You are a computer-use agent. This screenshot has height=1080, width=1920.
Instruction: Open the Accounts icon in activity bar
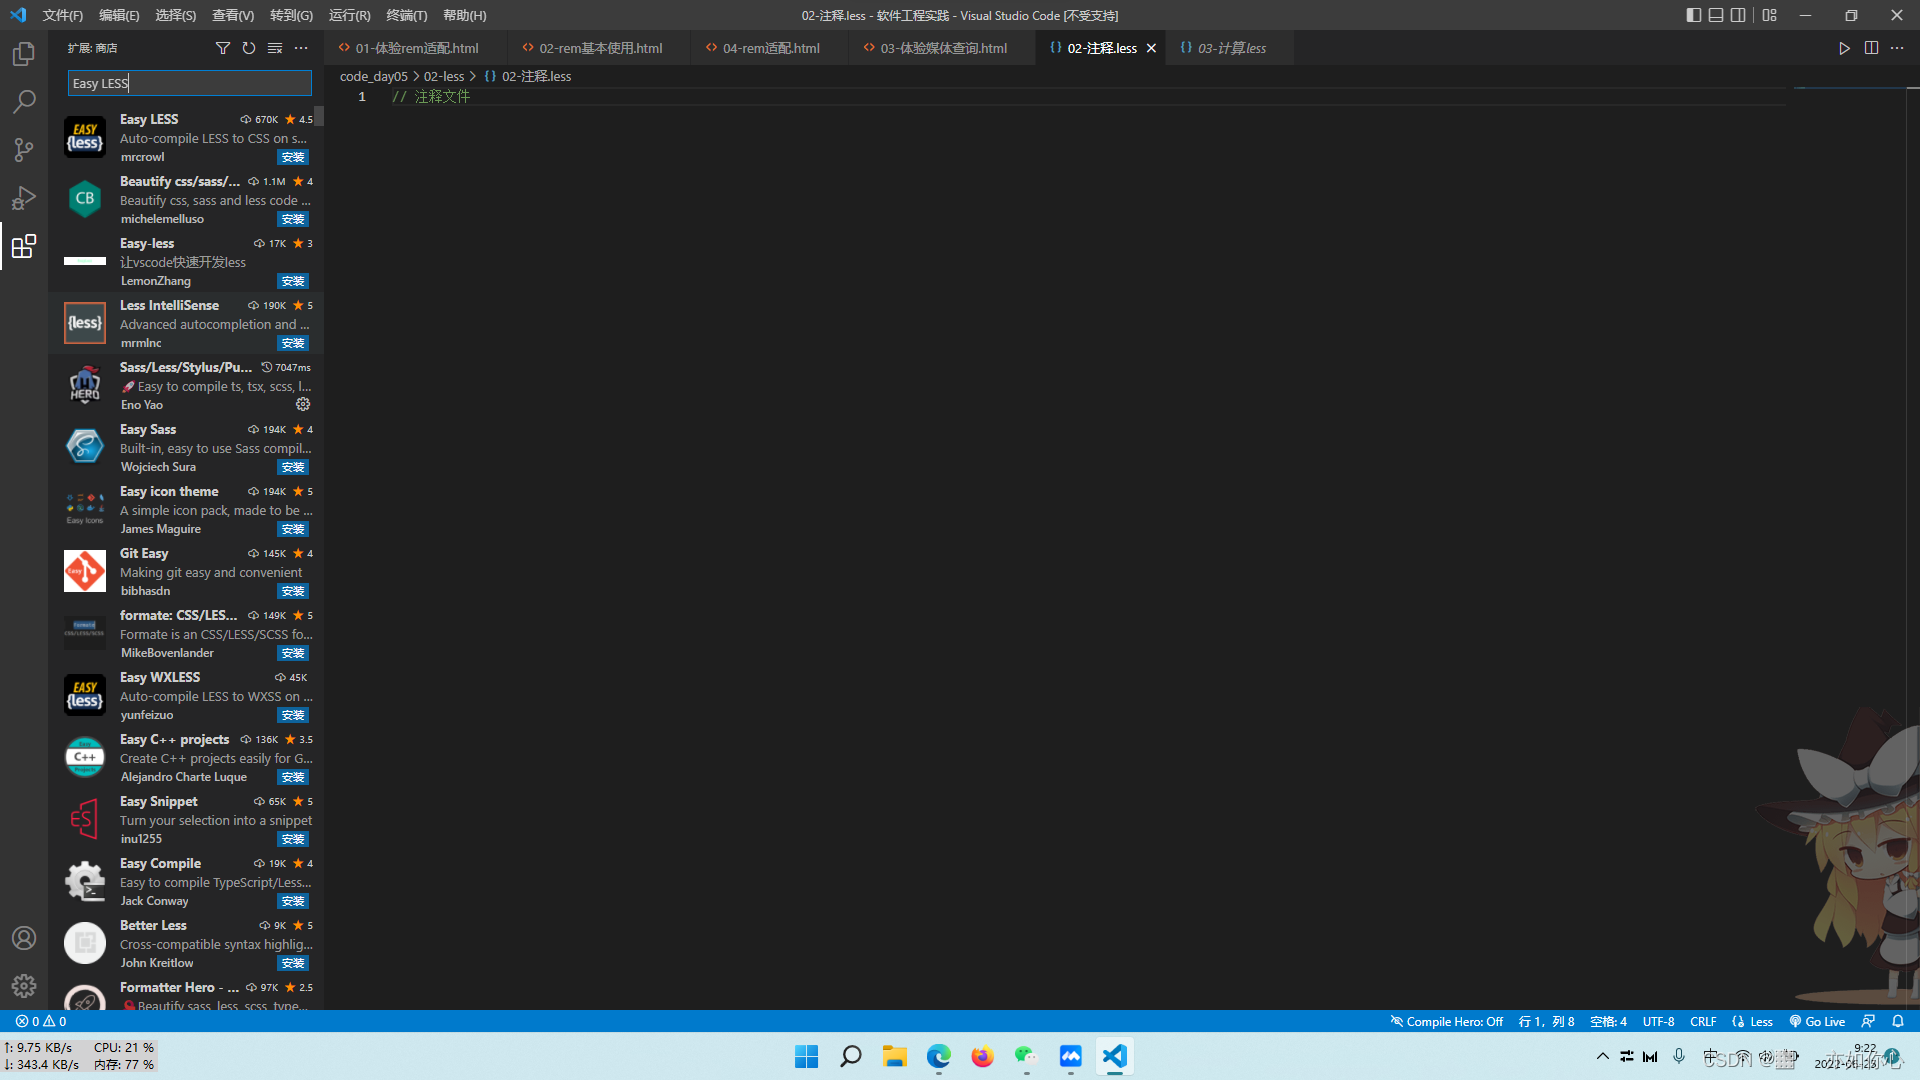click(x=24, y=938)
